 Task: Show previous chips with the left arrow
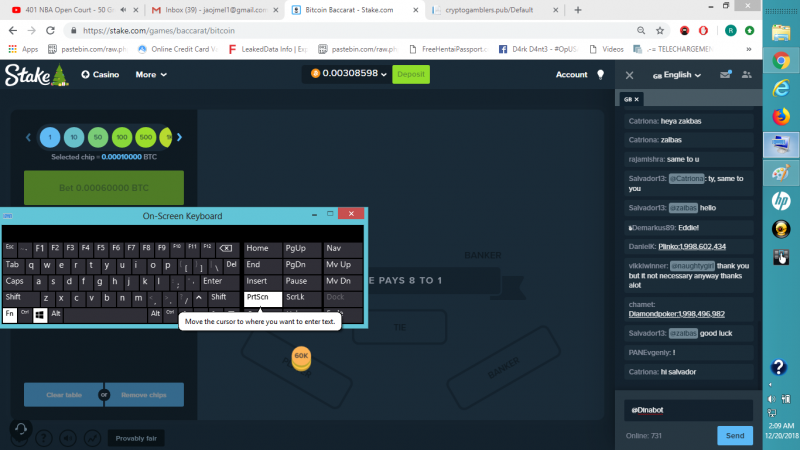click(29, 137)
